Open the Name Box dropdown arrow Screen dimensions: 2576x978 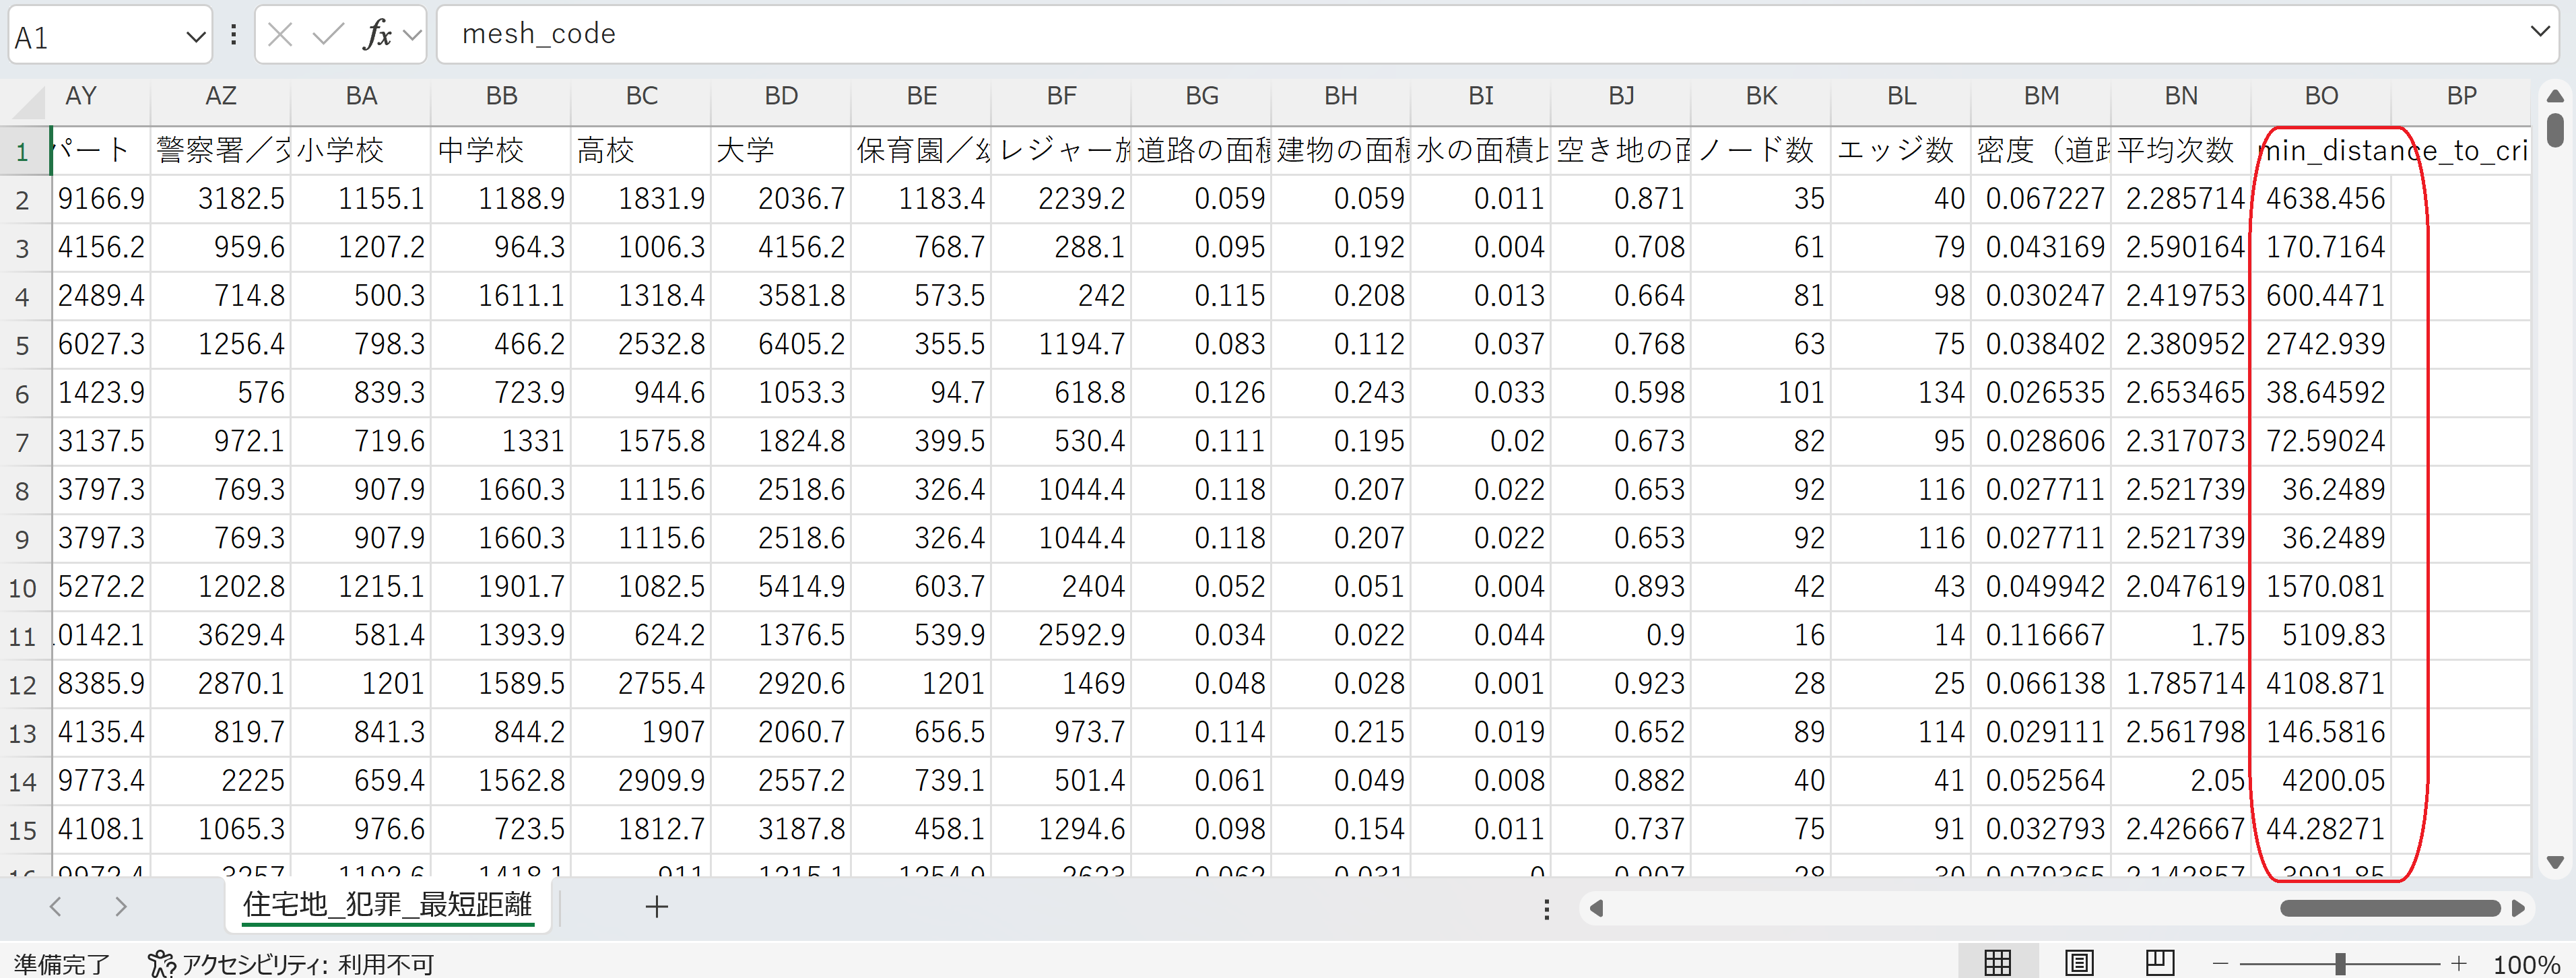195,37
